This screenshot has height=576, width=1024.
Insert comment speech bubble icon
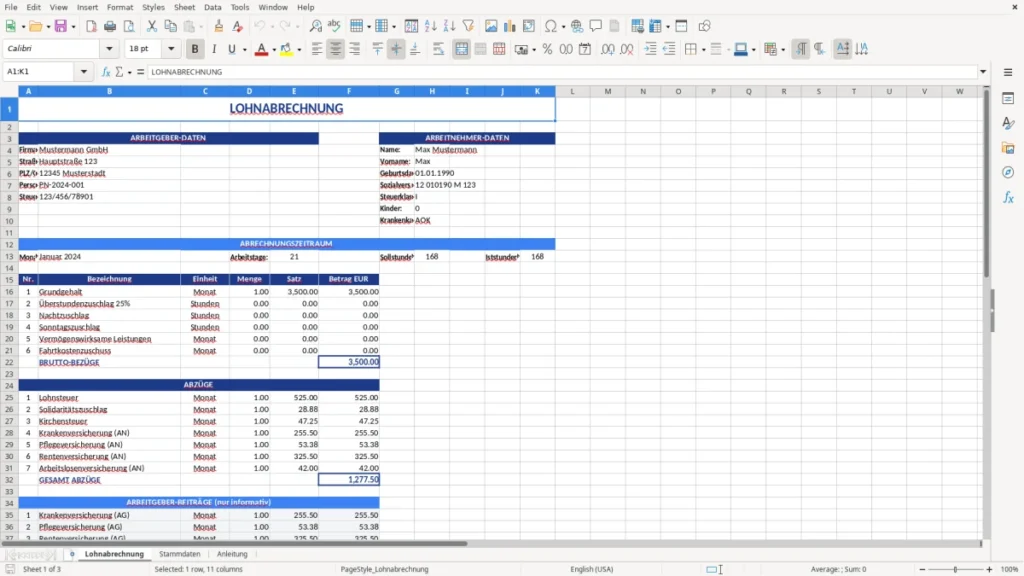click(596, 26)
